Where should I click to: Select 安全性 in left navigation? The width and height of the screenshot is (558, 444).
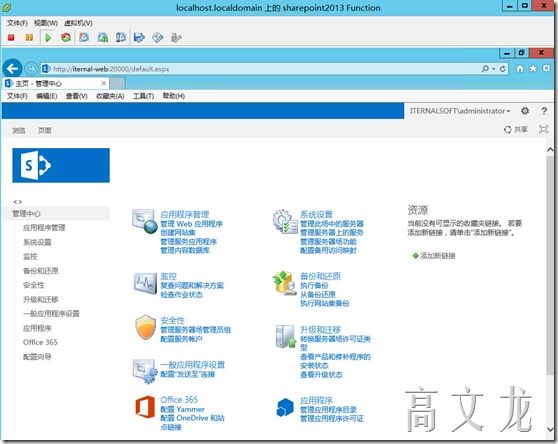[x=33, y=285]
